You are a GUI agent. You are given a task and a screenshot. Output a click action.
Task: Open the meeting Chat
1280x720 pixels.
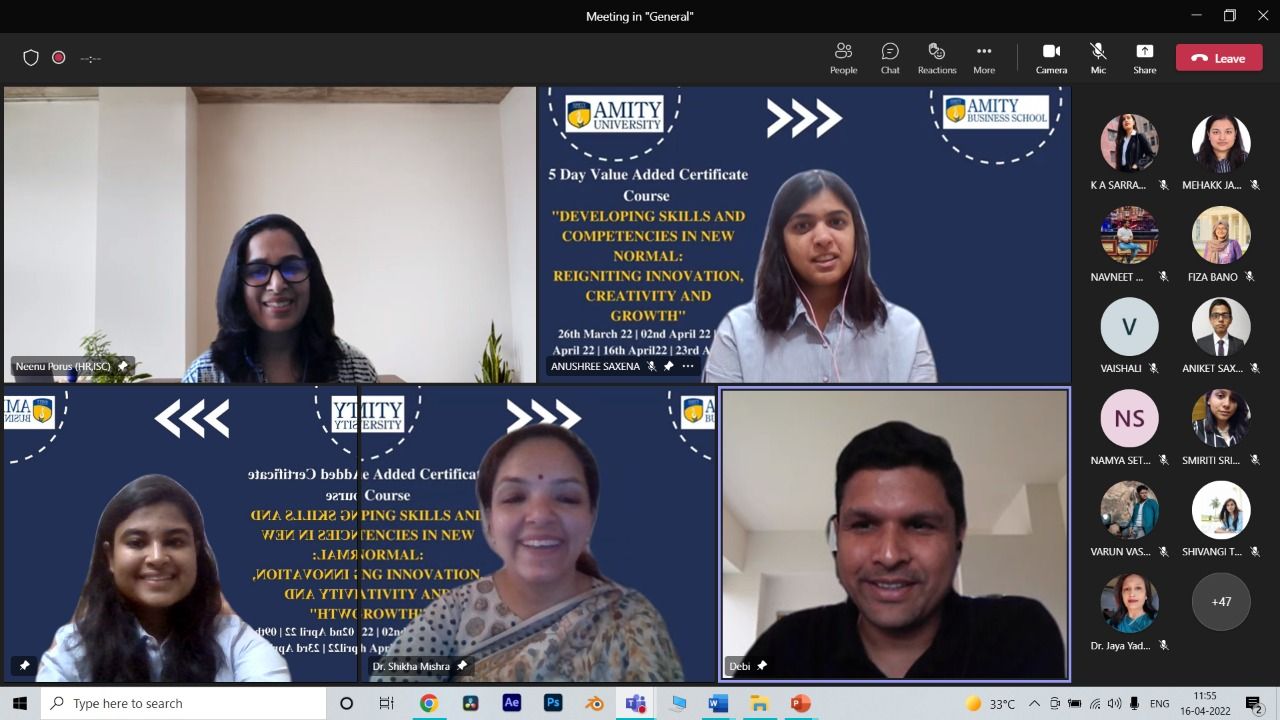890,58
